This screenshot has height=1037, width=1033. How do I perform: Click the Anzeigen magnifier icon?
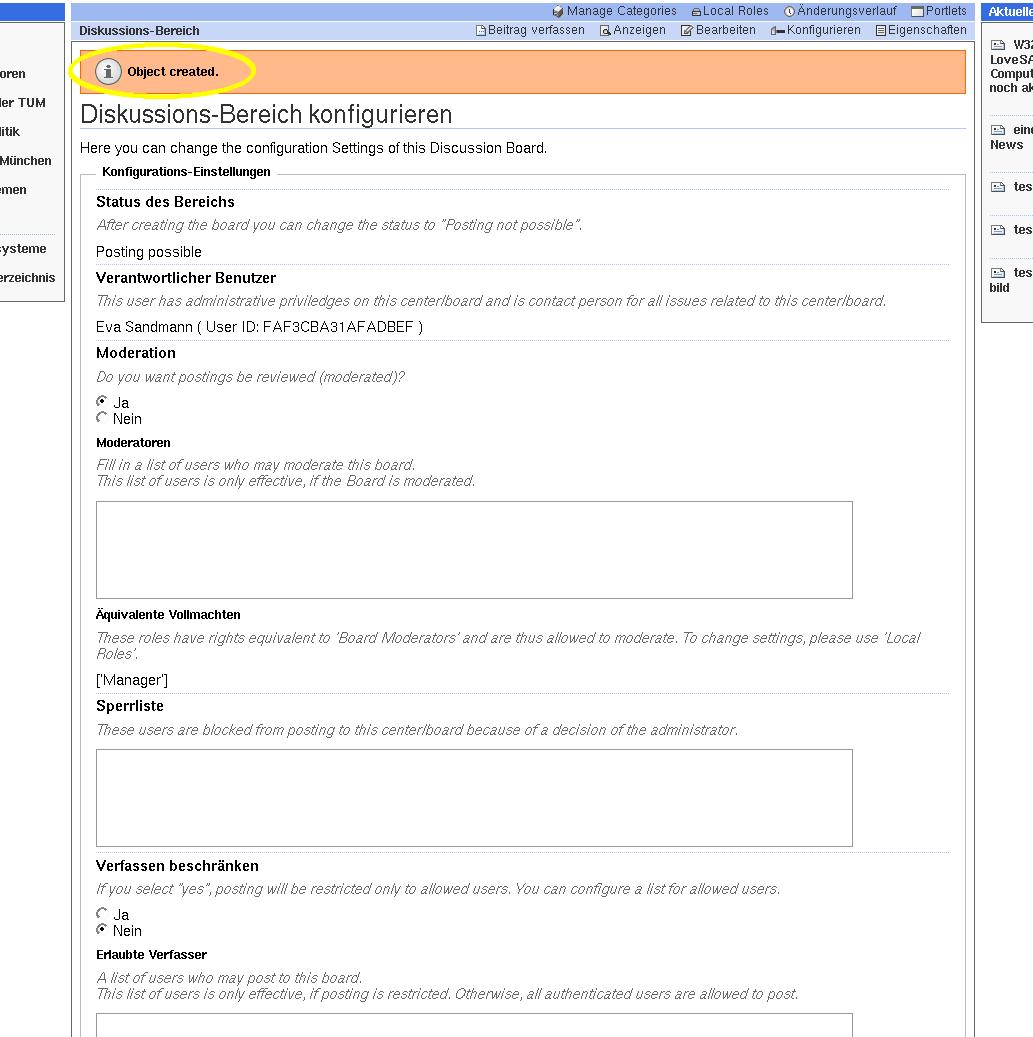(605, 31)
